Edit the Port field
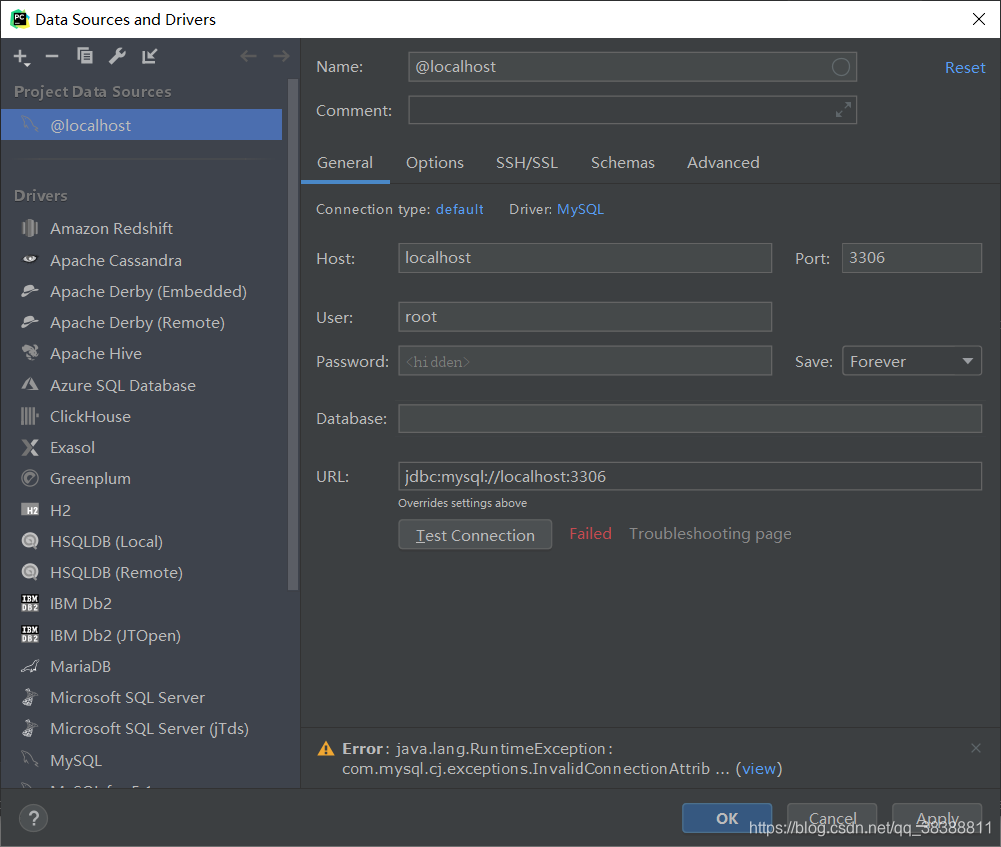 tap(912, 258)
